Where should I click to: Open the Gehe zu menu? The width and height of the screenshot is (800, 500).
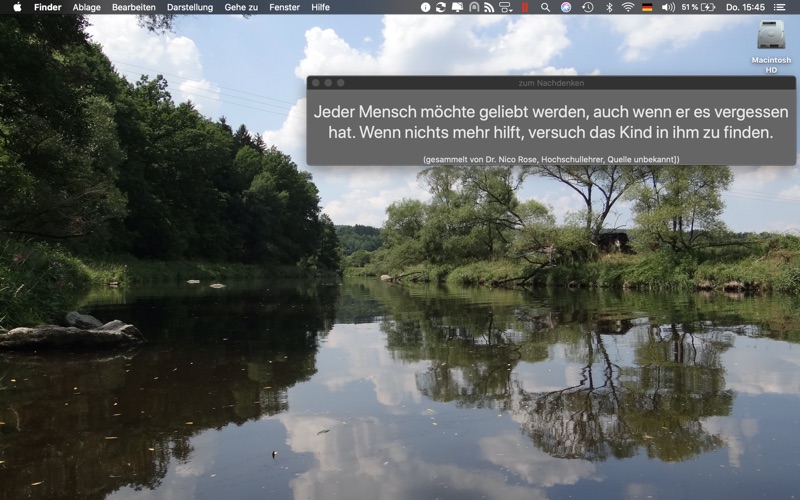(x=241, y=7)
